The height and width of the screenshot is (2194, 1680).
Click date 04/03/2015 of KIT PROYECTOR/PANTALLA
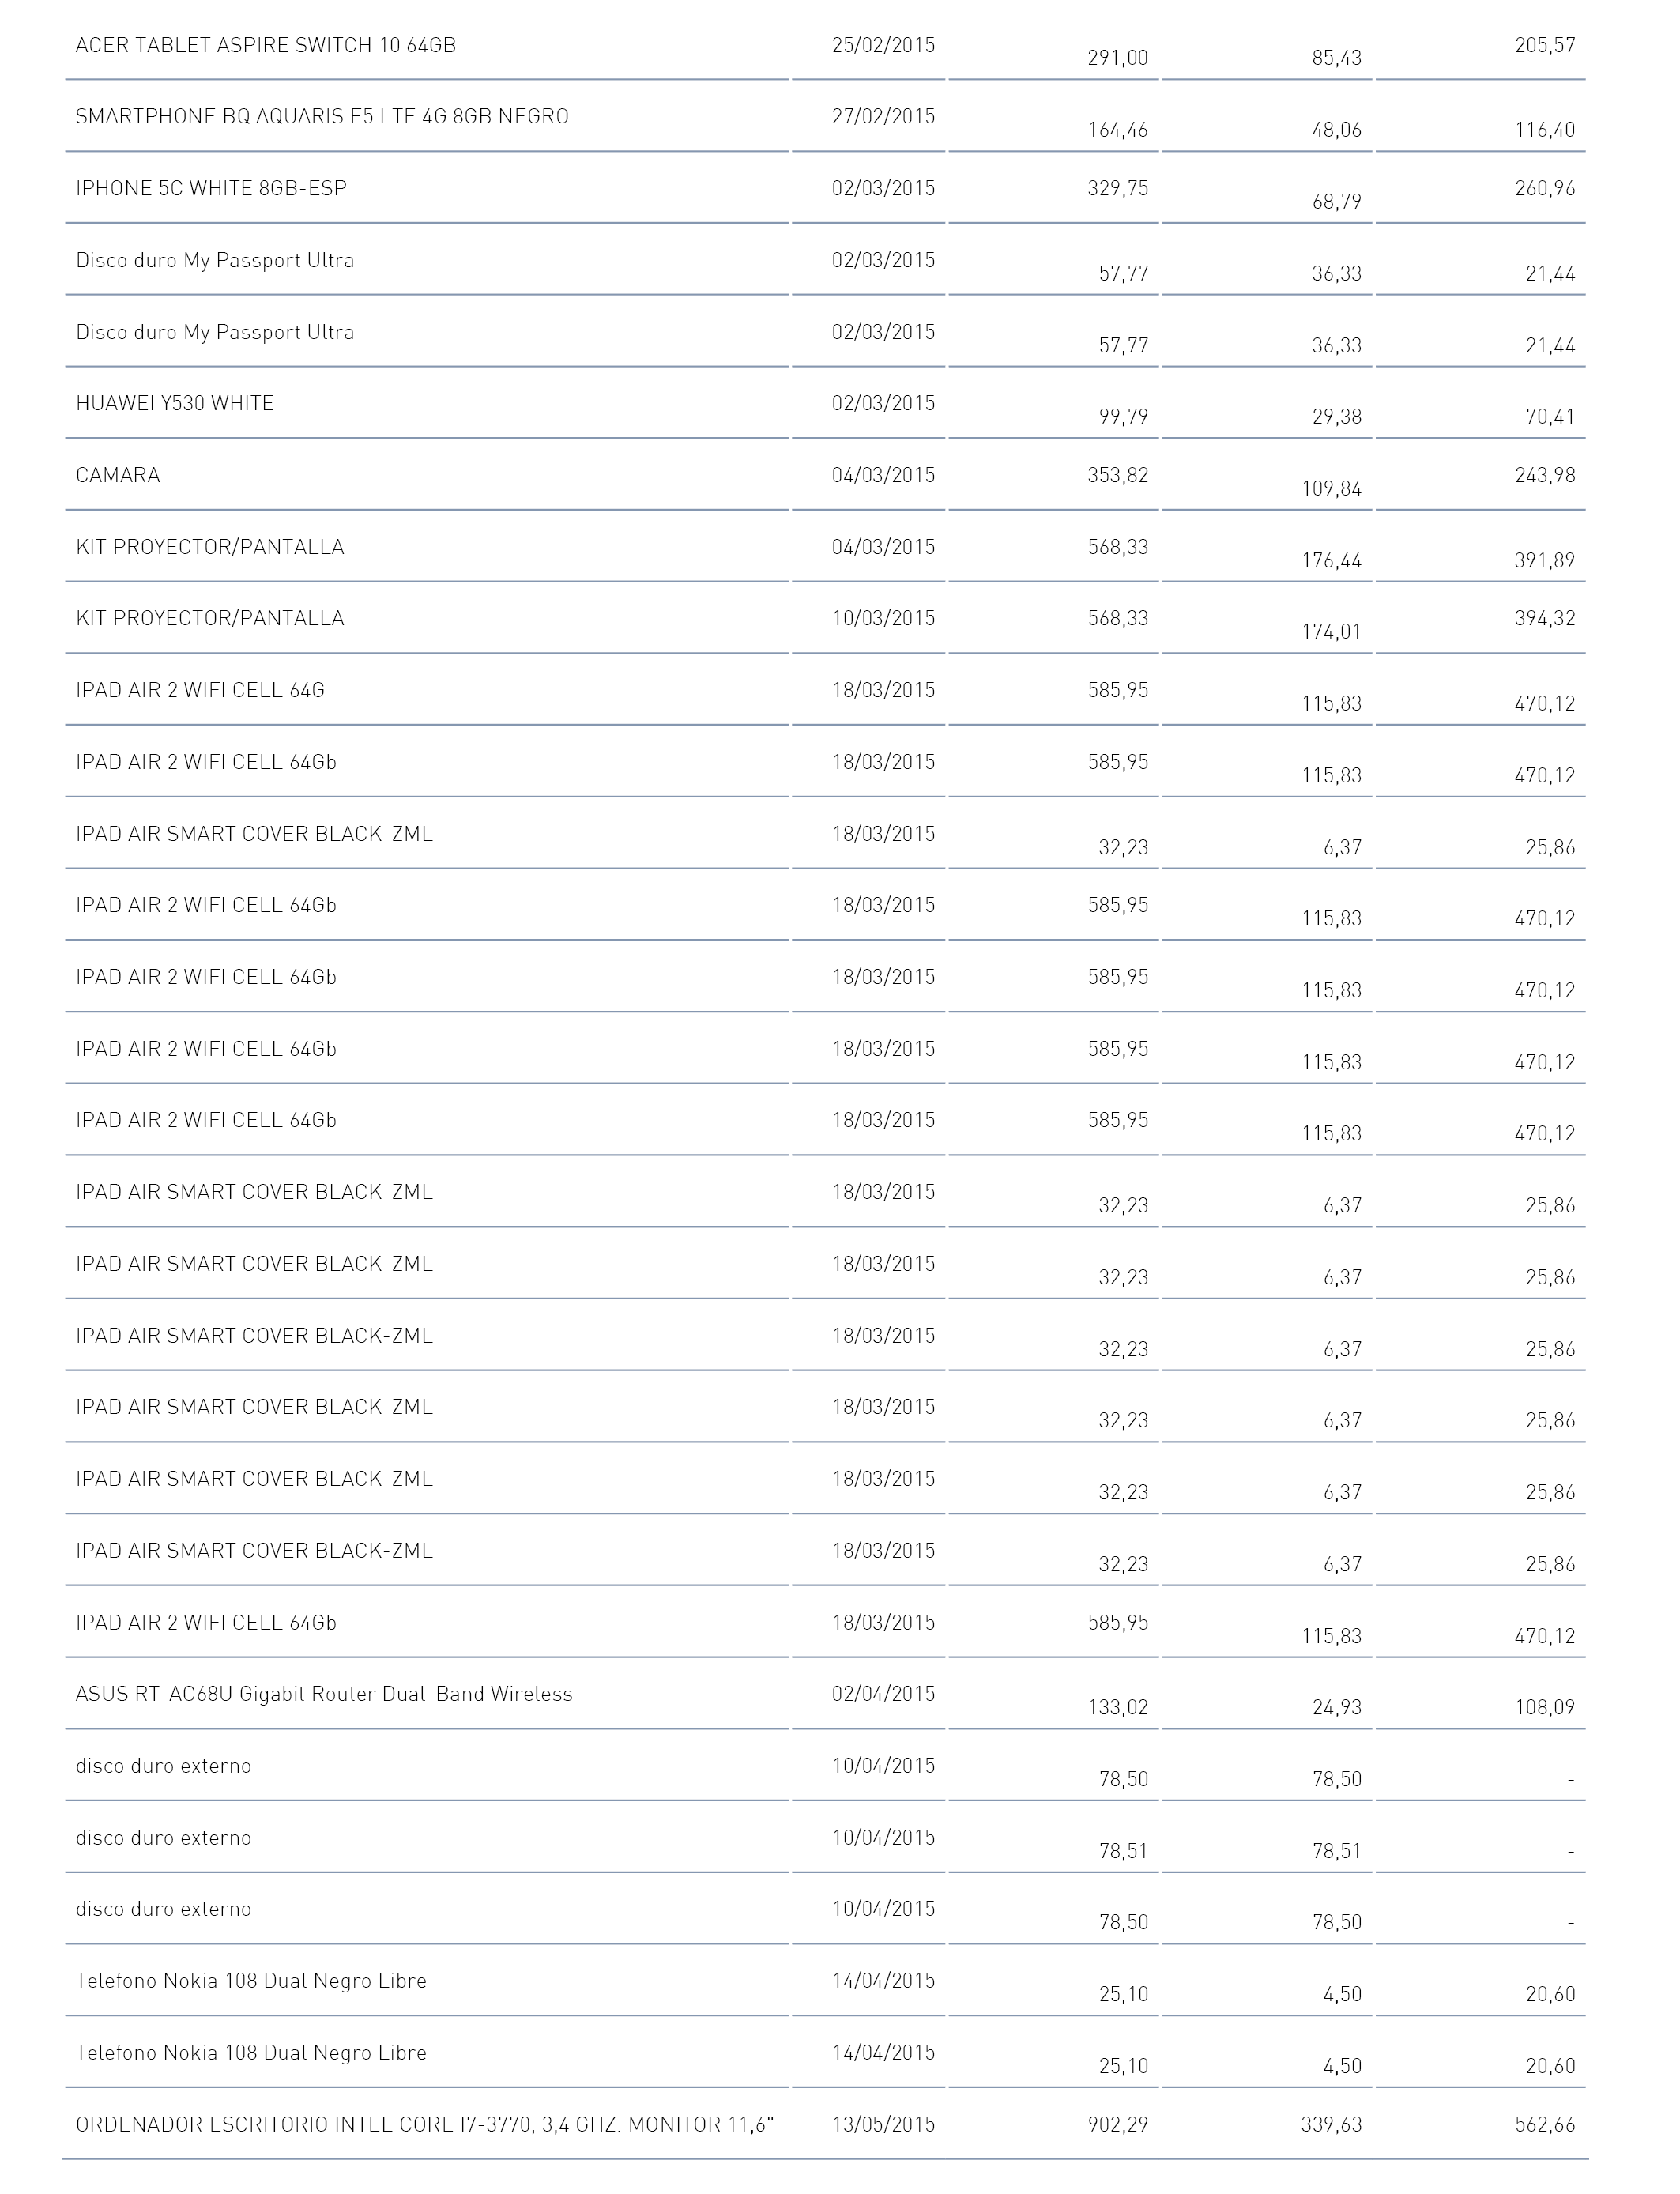(x=883, y=547)
